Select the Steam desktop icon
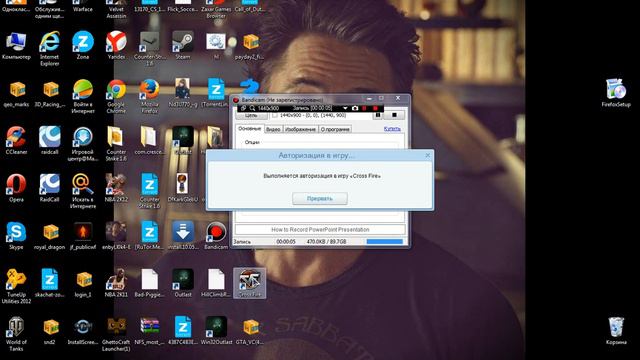This screenshot has width=640, height=360. click(182, 45)
